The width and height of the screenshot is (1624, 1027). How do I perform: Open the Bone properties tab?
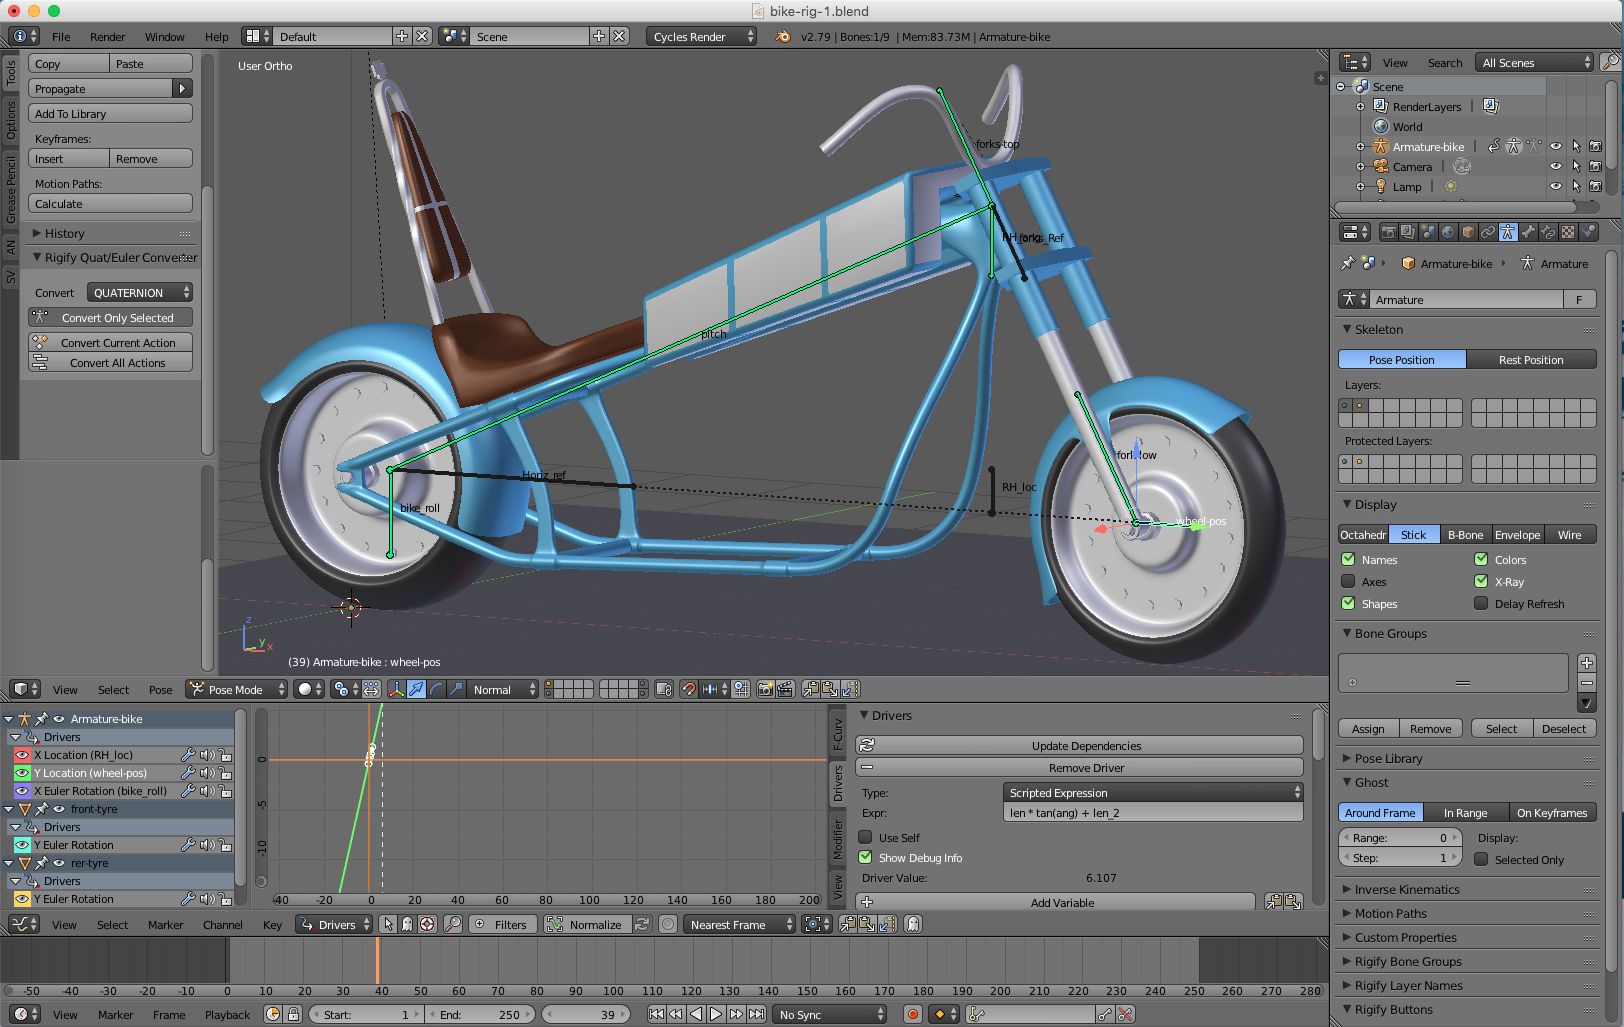(x=1528, y=232)
